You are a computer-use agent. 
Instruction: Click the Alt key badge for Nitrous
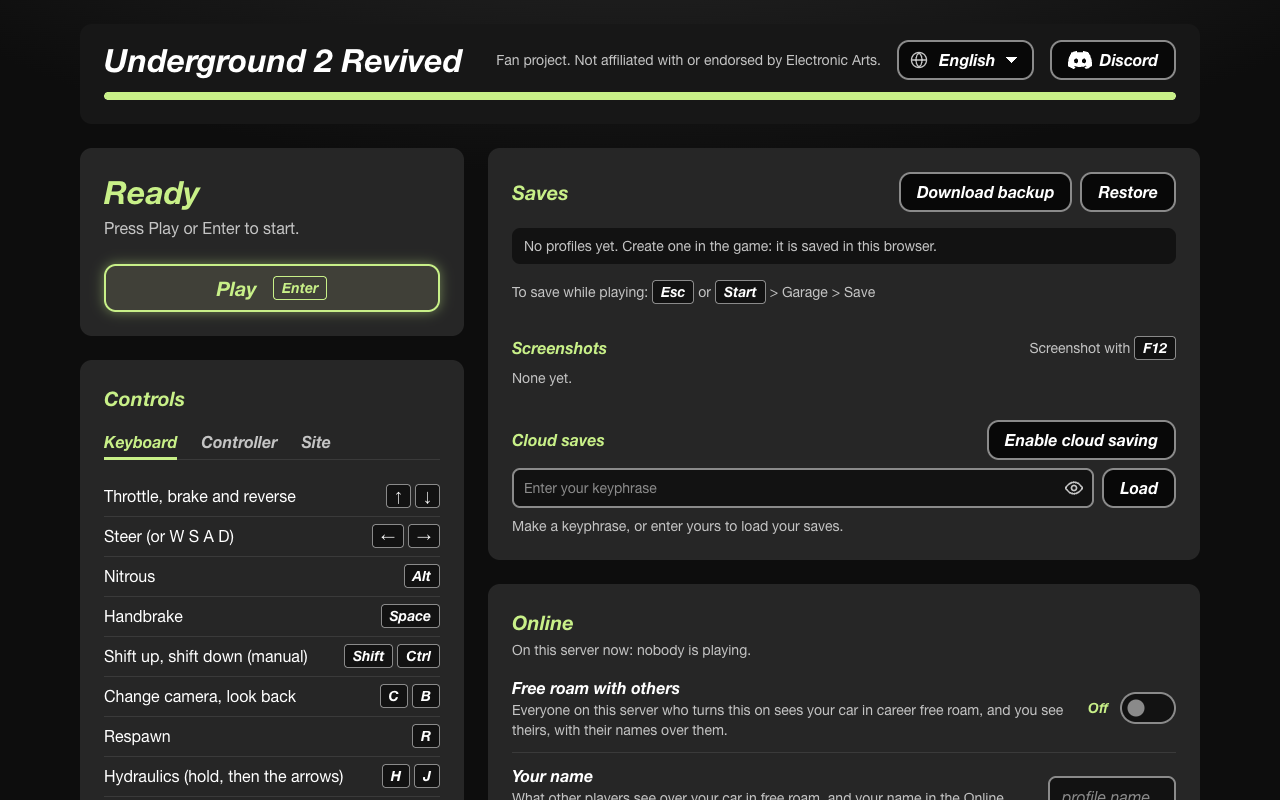pos(422,576)
